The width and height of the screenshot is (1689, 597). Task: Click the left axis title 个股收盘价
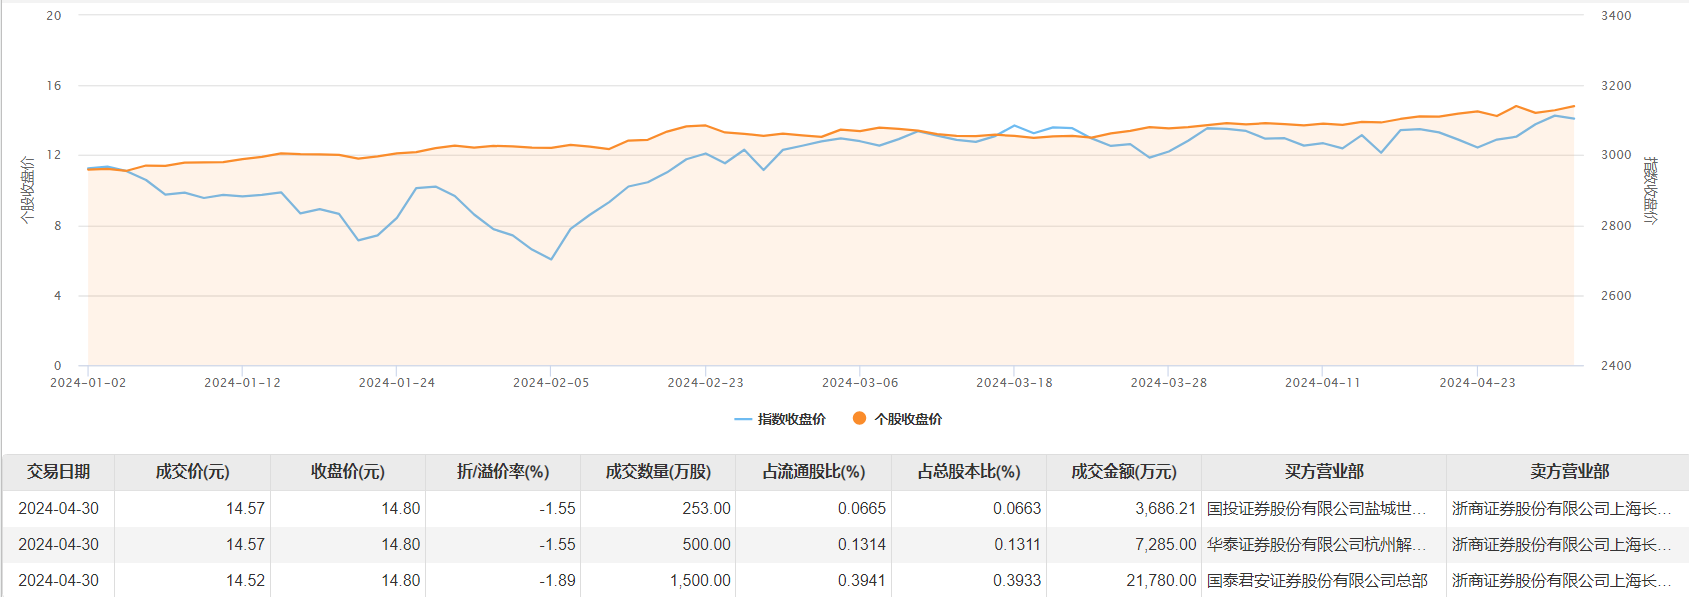click(27, 189)
